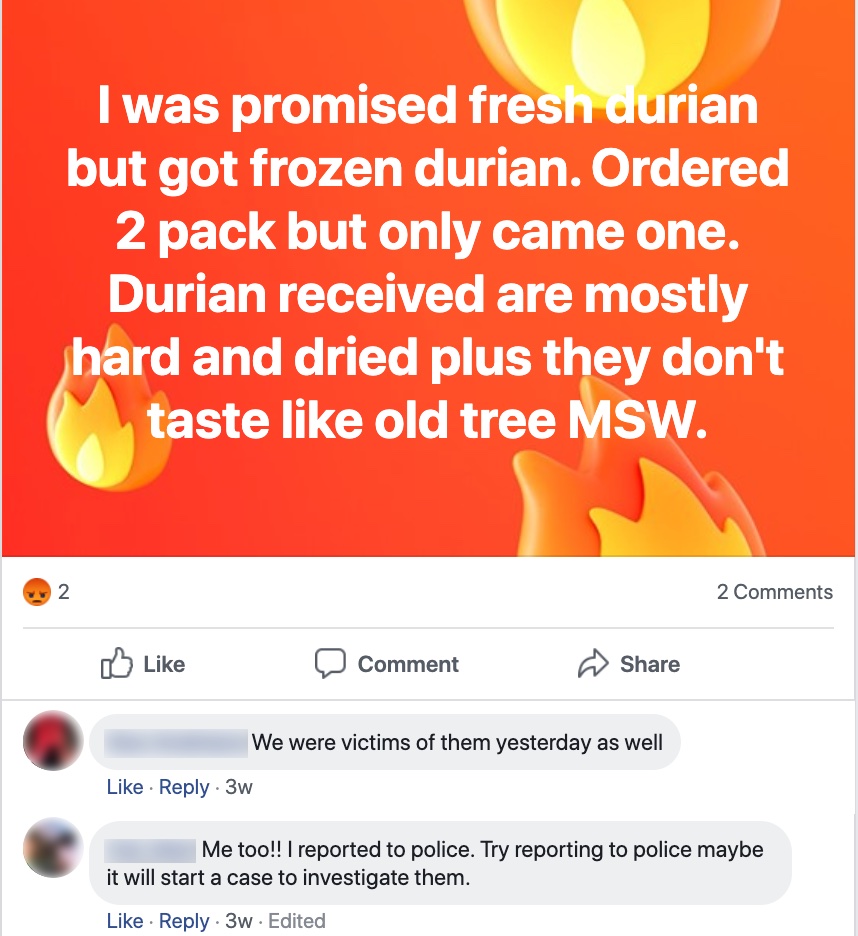This screenshot has width=858, height=936.
Task: Reply to the 'reported to police' comment
Action: pos(184,921)
